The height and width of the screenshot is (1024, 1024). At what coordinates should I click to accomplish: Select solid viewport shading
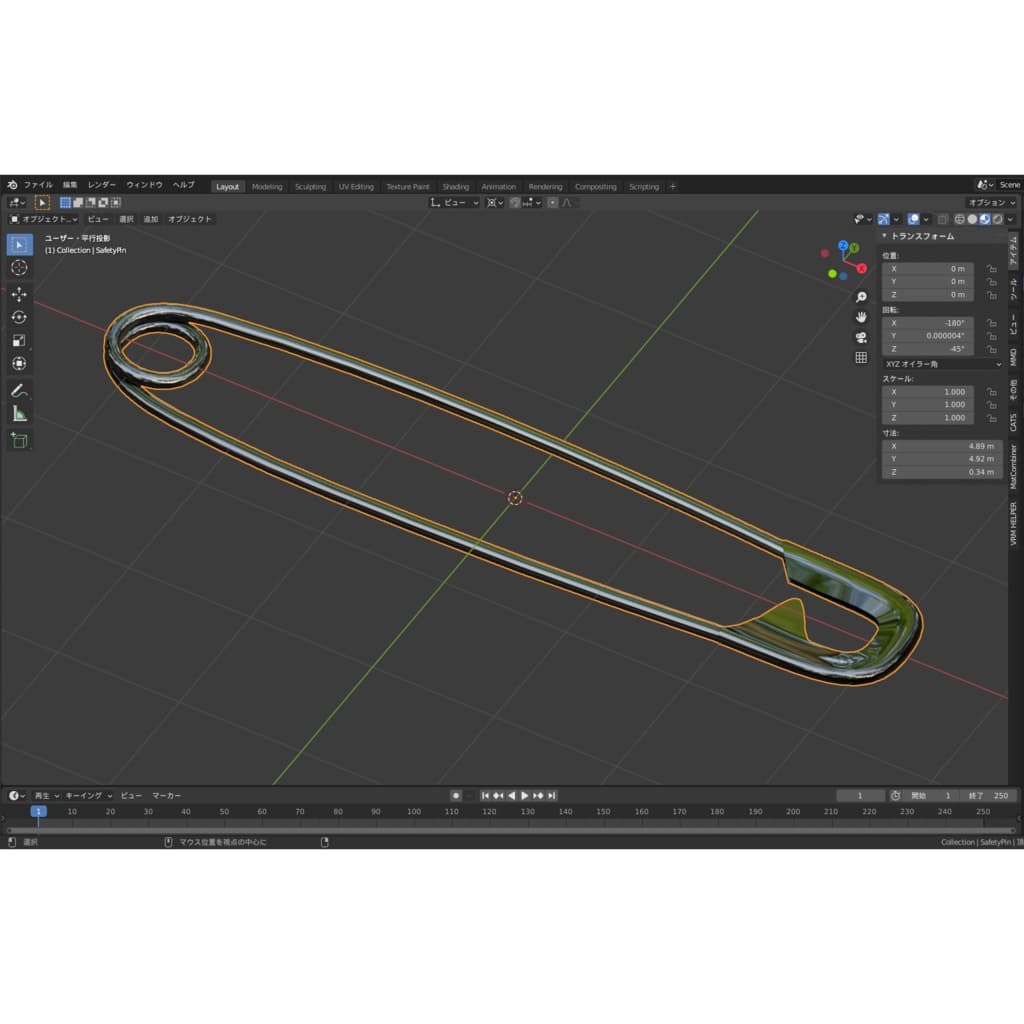click(972, 219)
